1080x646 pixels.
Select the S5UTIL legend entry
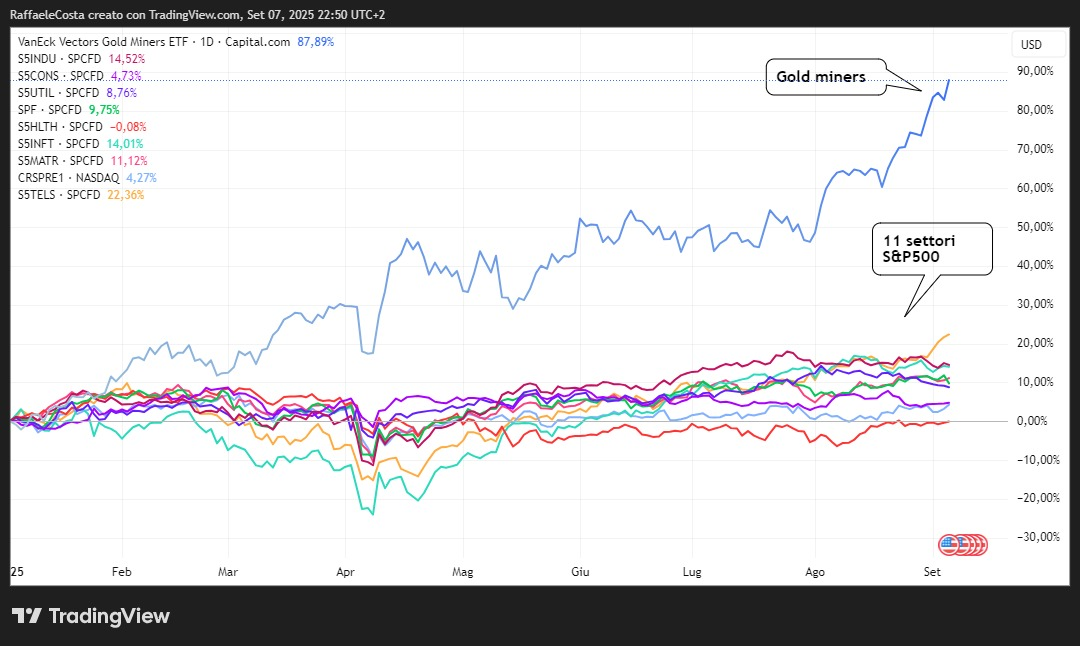[77, 93]
